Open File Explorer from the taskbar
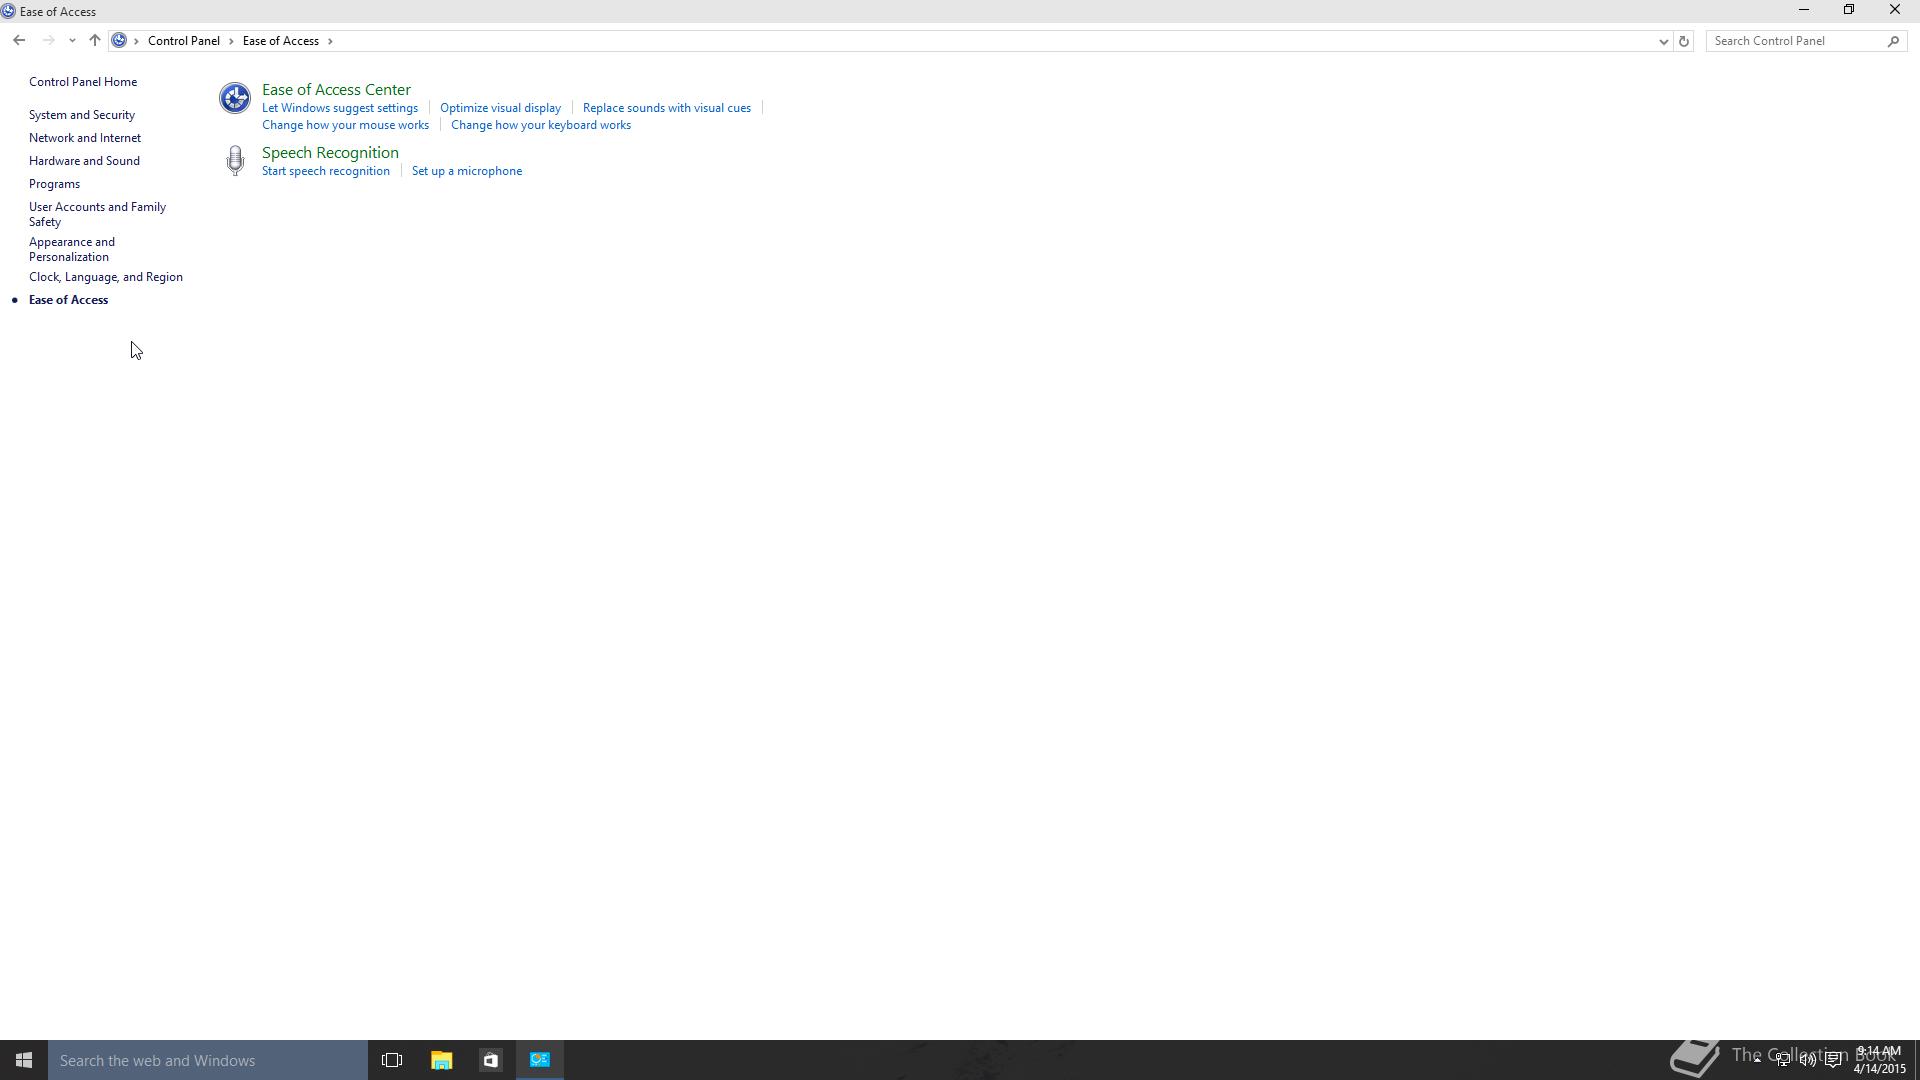Viewport: 1920px width, 1080px height. pos(441,1060)
